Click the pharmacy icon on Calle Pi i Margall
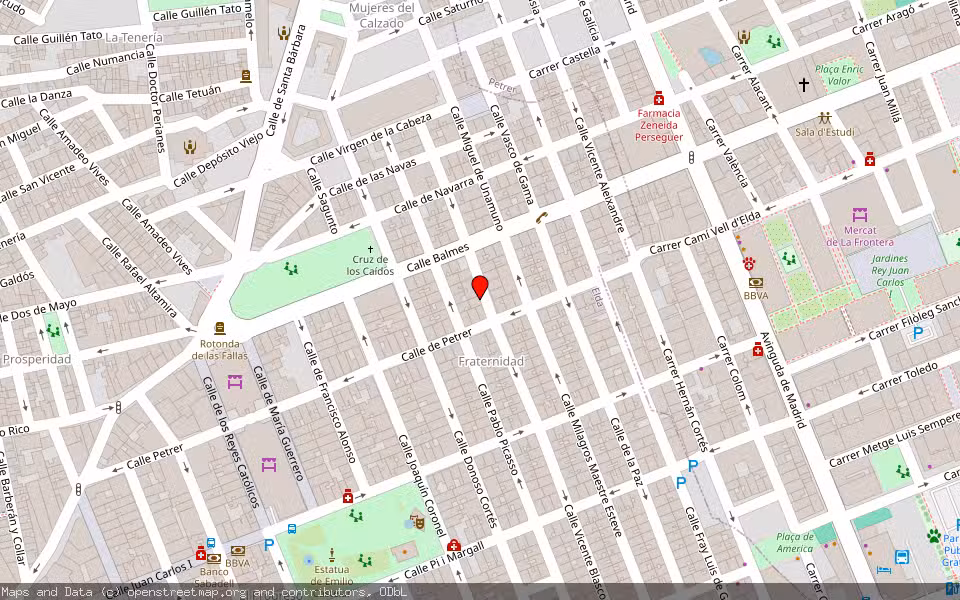The height and width of the screenshot is (600, 960). (x=453, y=544)
